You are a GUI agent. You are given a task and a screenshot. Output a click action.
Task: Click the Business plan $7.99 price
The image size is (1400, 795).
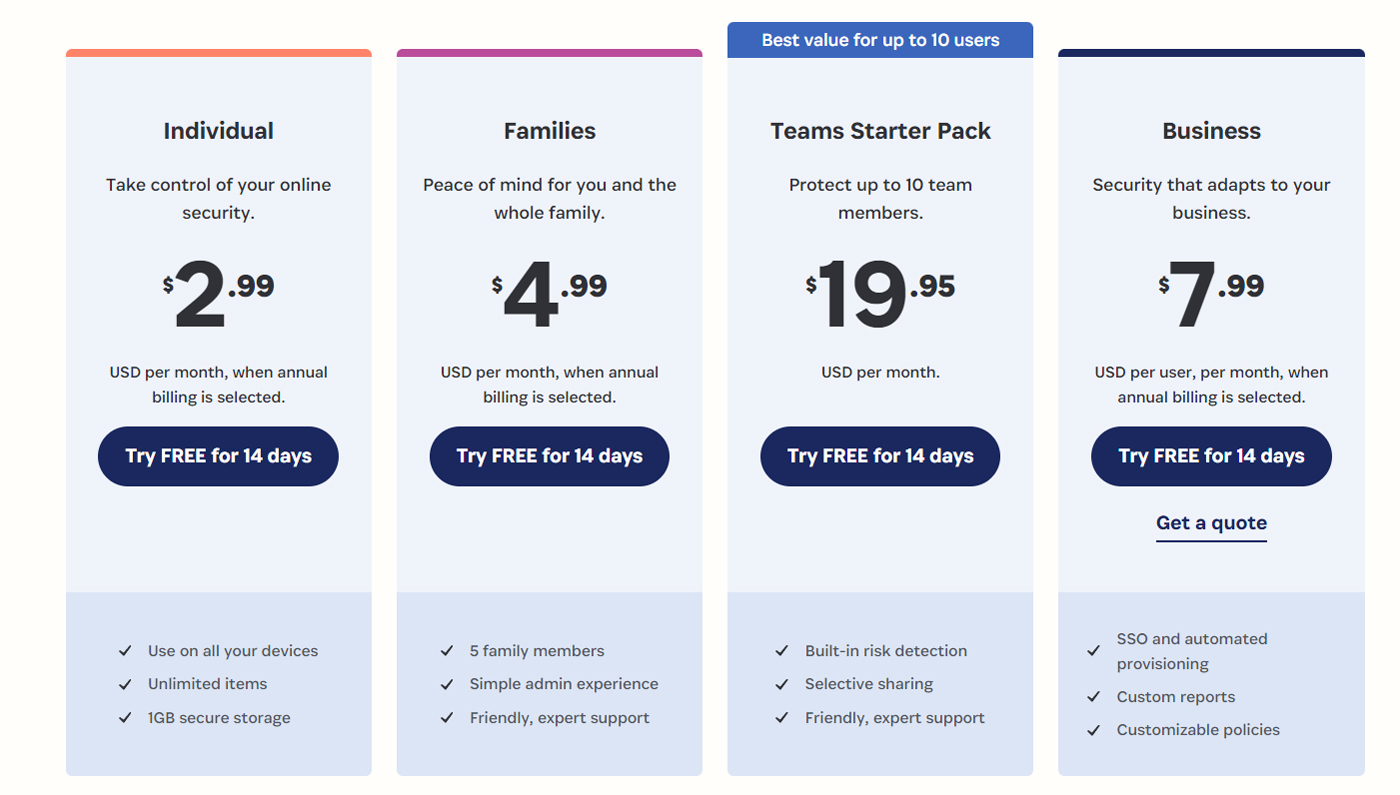(x=1211, y=293)
